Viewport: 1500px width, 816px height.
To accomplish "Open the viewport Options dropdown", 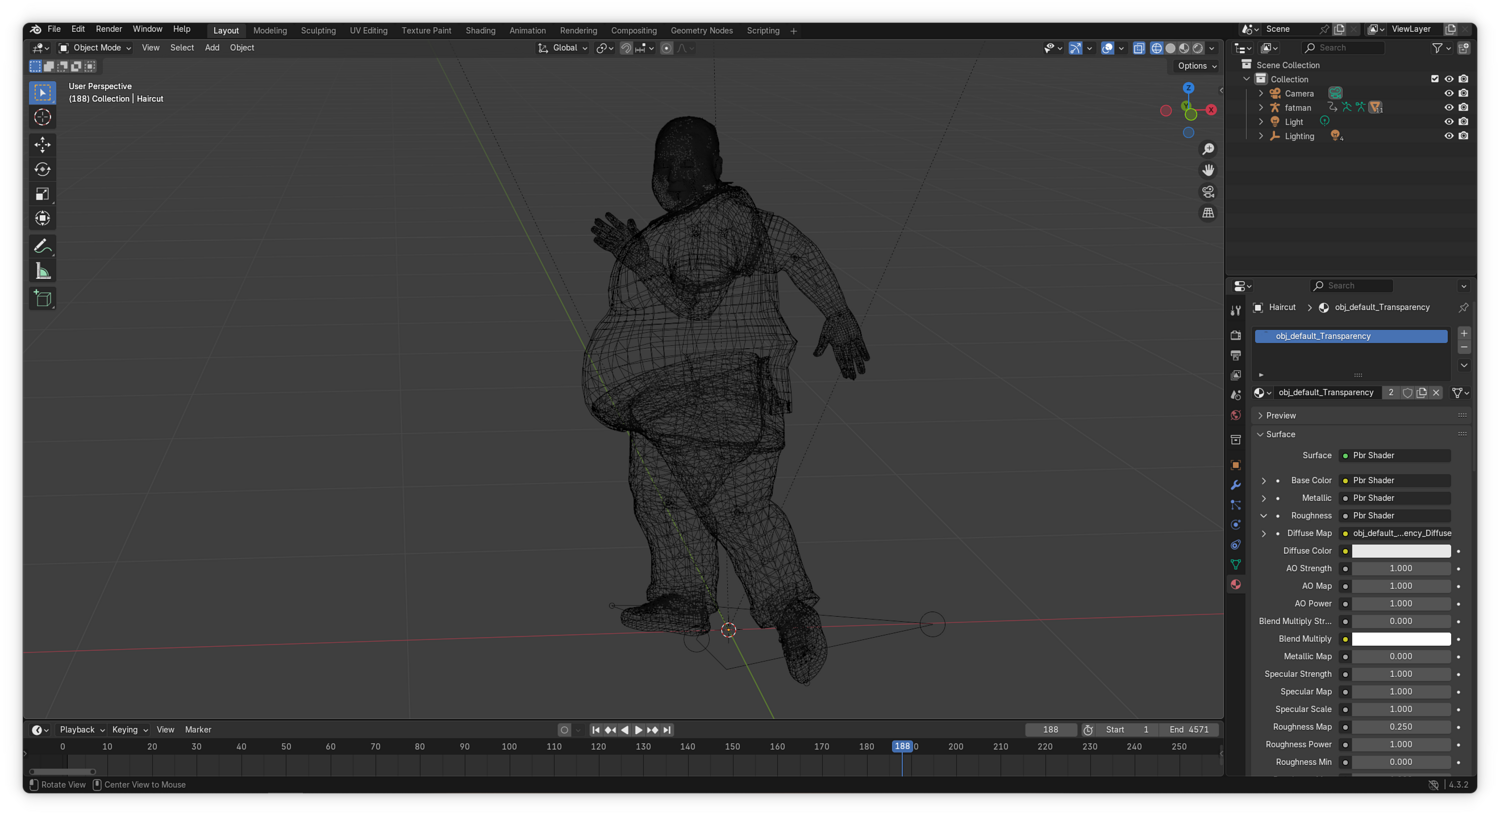I will [x=1196, y=66].
